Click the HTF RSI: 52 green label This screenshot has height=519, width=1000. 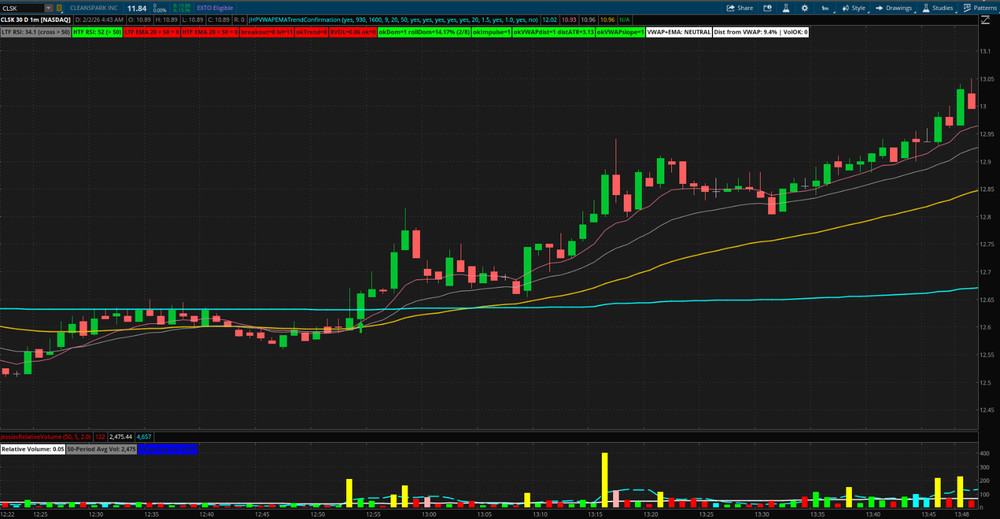pos(97,32)
